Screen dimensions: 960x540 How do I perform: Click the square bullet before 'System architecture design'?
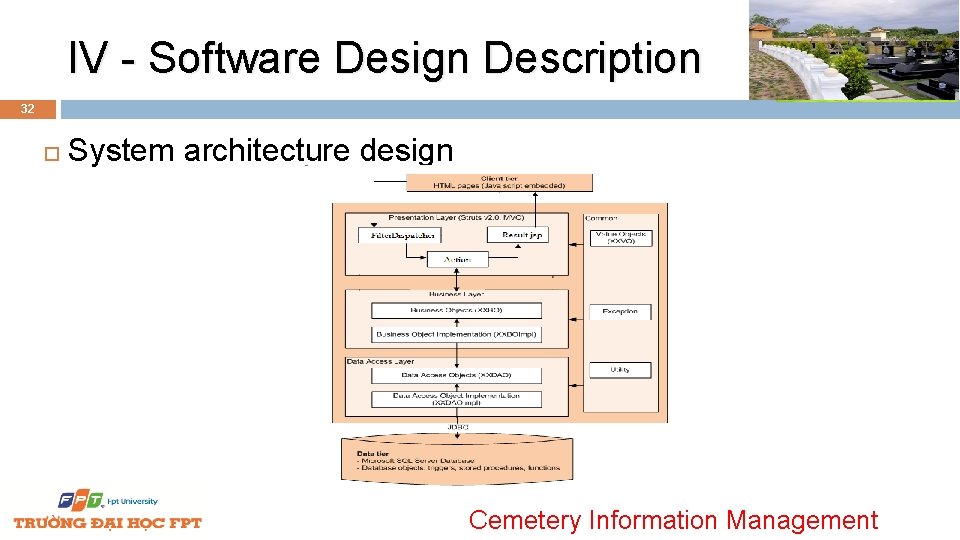pyautogui.click(x=52, y=153)
